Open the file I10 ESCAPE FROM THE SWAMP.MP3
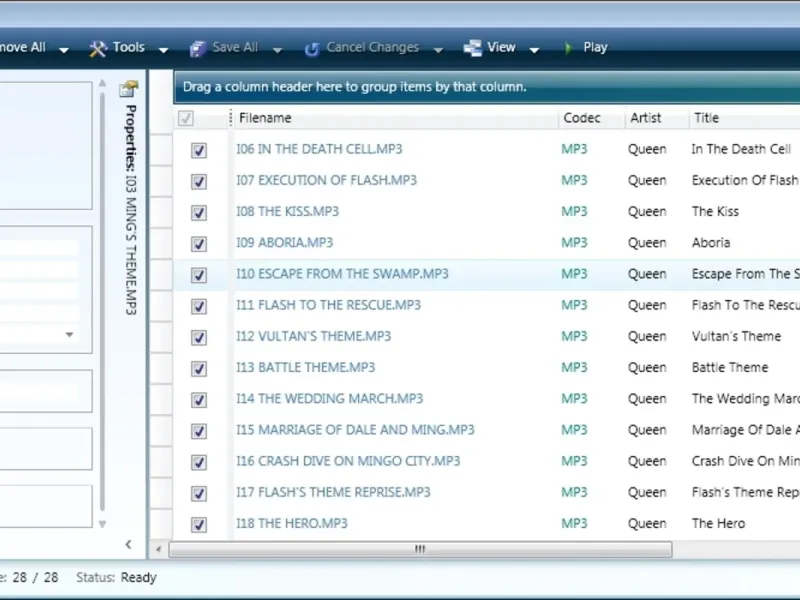This screenshot has height=600, width=800. 342,274
